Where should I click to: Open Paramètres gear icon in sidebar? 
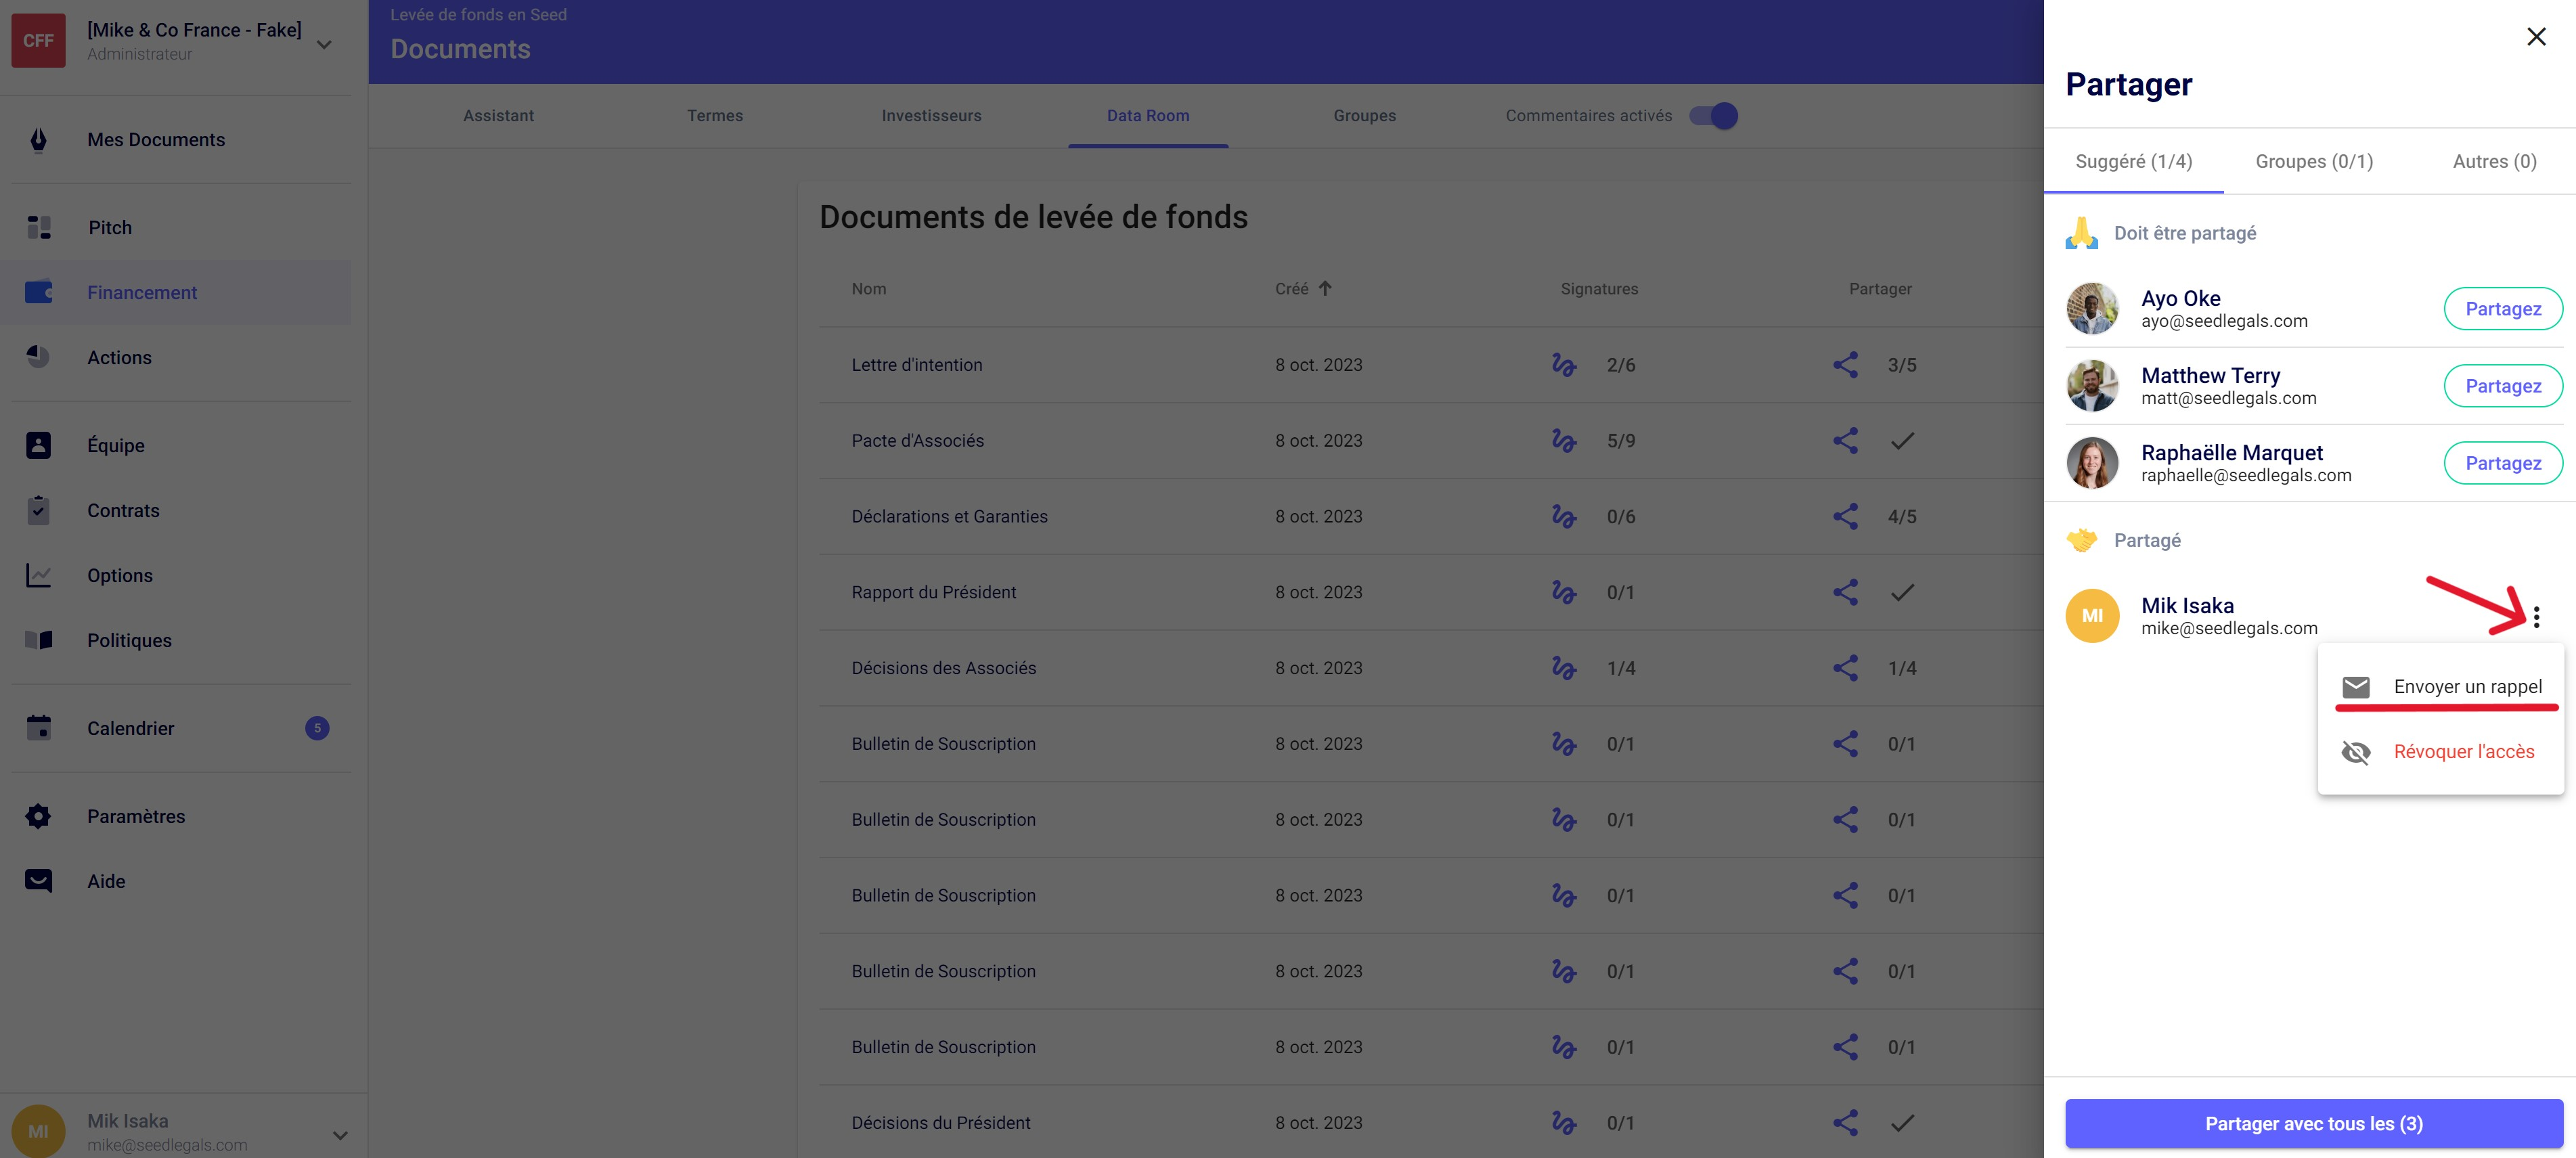click(x=38, y=816)
